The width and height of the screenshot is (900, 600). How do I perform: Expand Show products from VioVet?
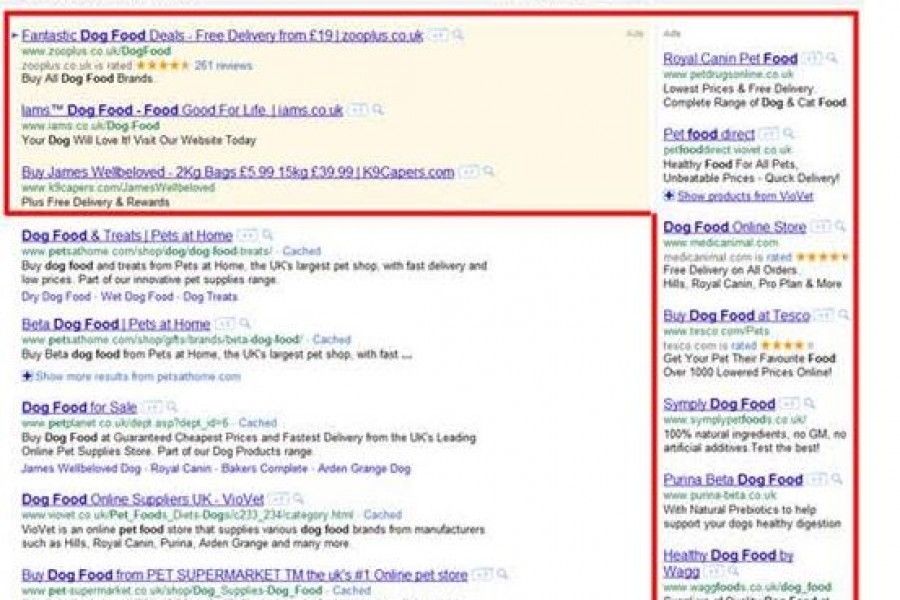pos(739,196)
